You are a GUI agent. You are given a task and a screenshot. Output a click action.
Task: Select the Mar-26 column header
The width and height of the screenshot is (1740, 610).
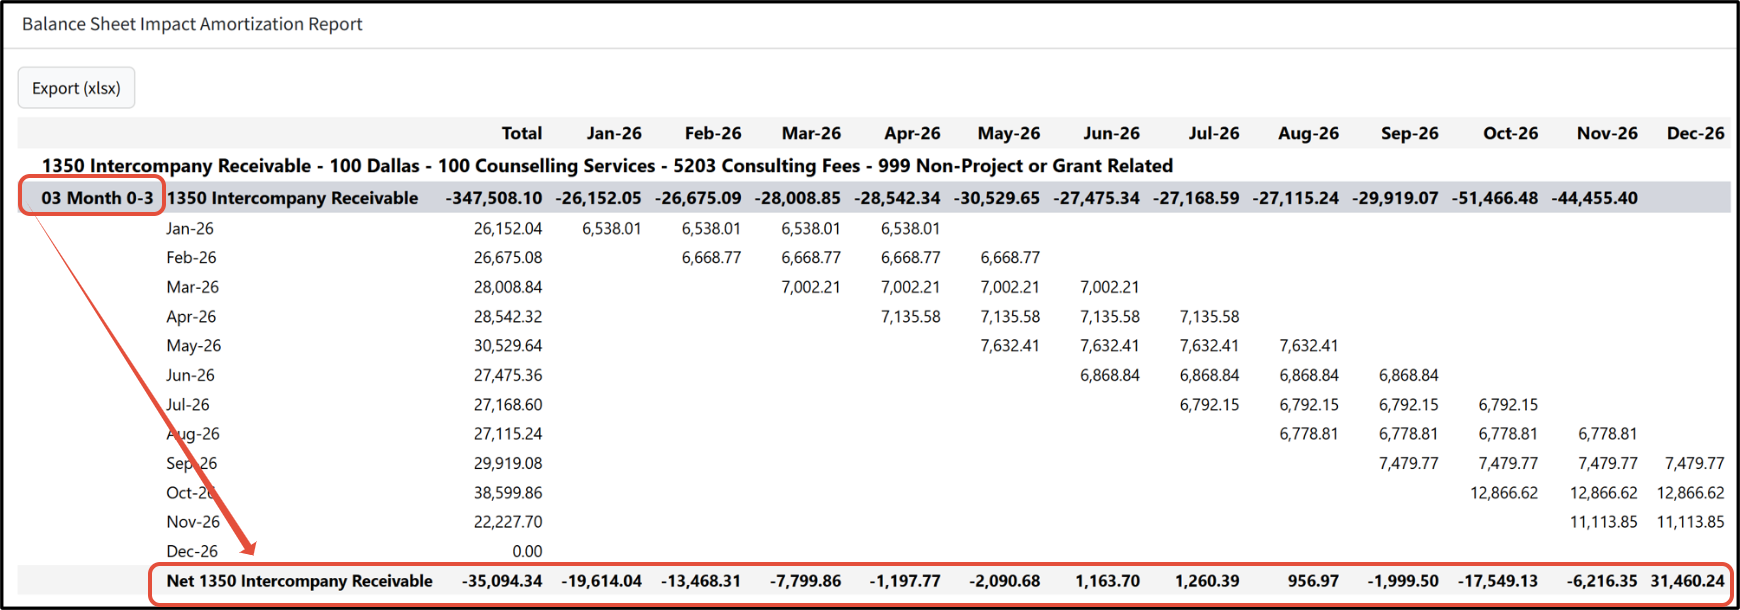click(x=811, y=133)
